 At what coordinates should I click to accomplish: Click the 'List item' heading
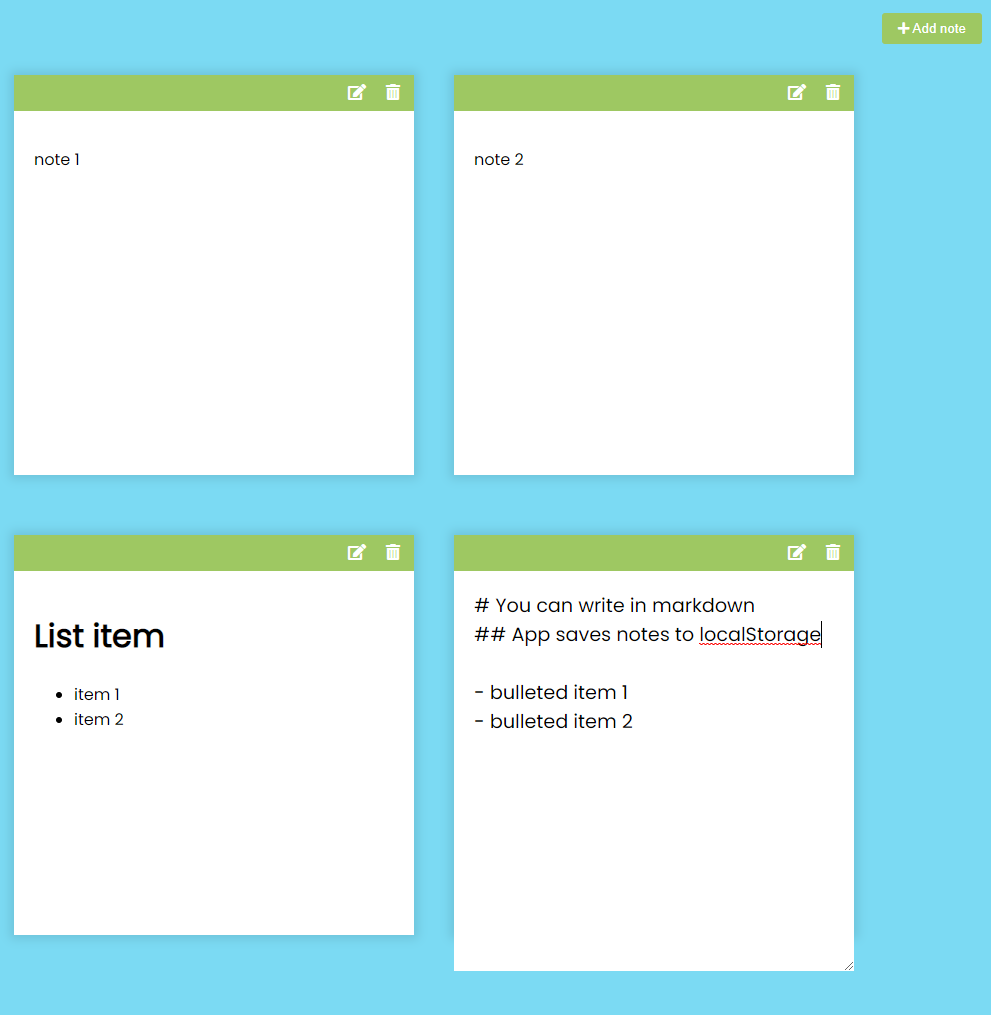click(x=99, y=636)
